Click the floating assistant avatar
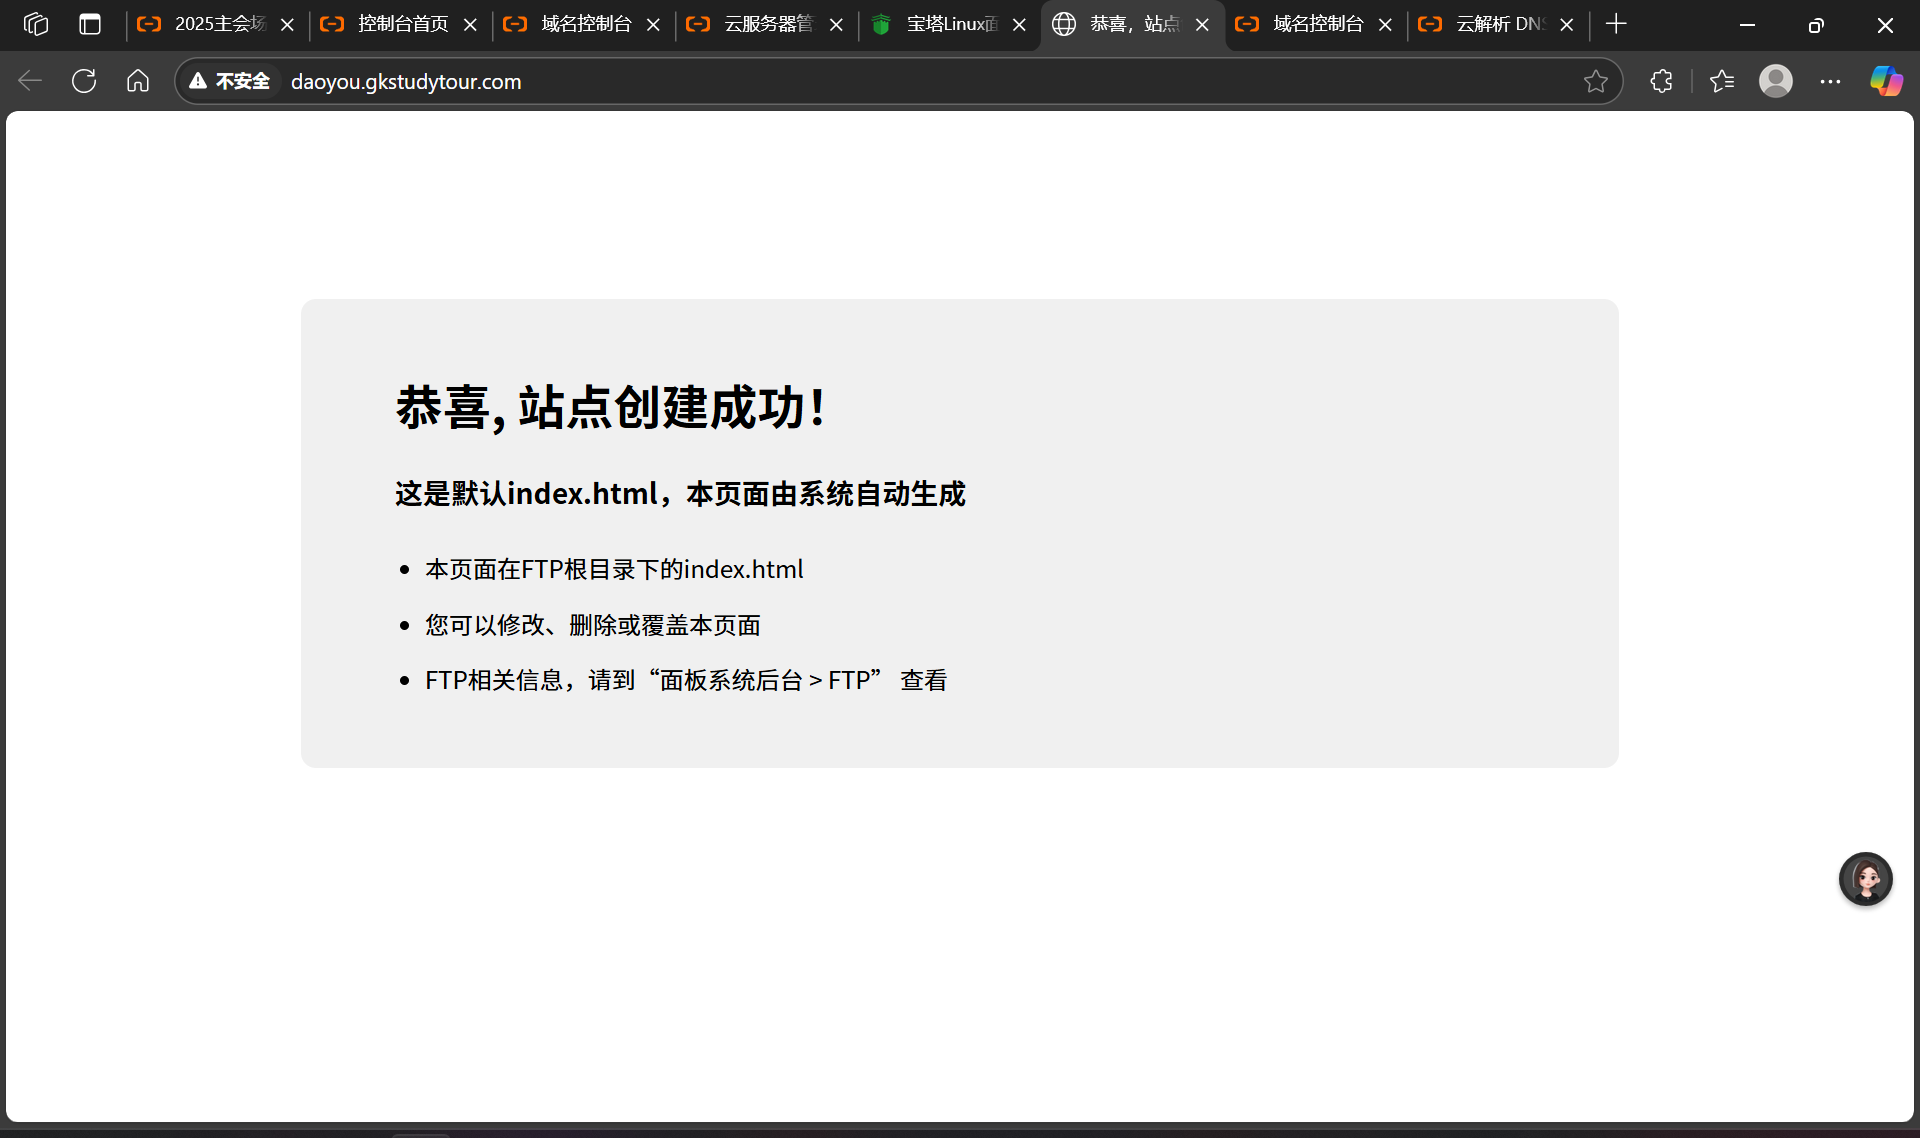1920x1138 pixels. pos(1865,879)
